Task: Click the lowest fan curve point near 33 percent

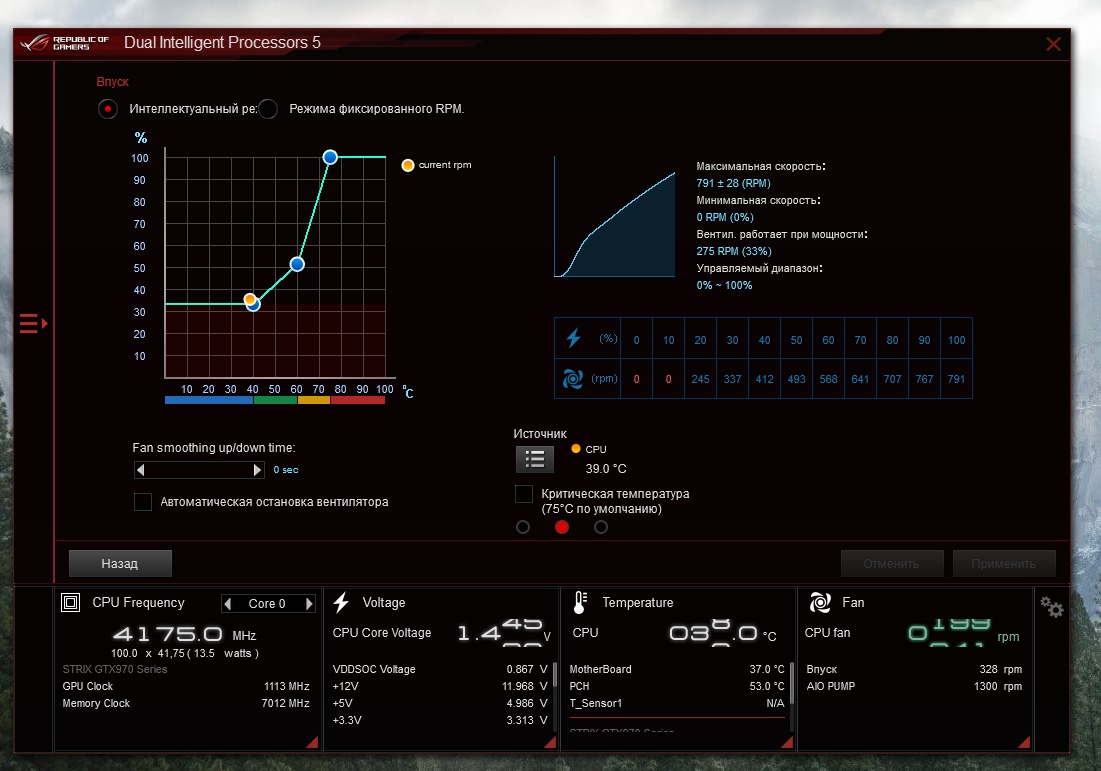Action: (254, 304)
